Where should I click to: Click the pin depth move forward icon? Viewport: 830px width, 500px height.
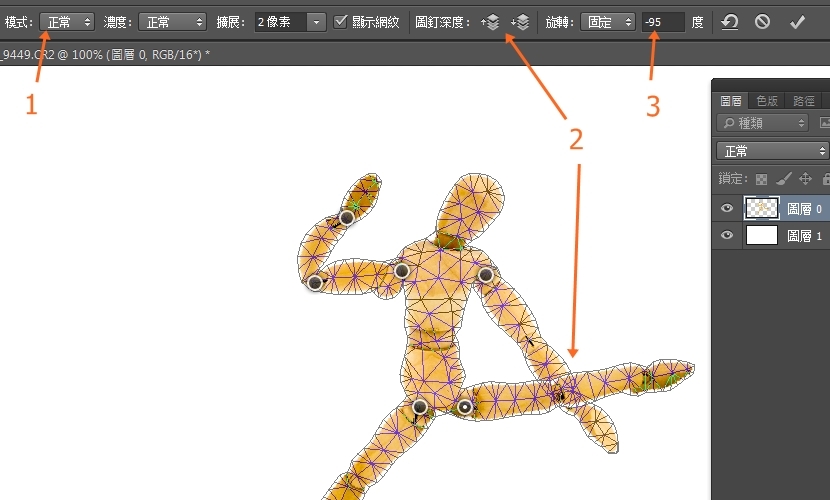[x=490, y=22]
